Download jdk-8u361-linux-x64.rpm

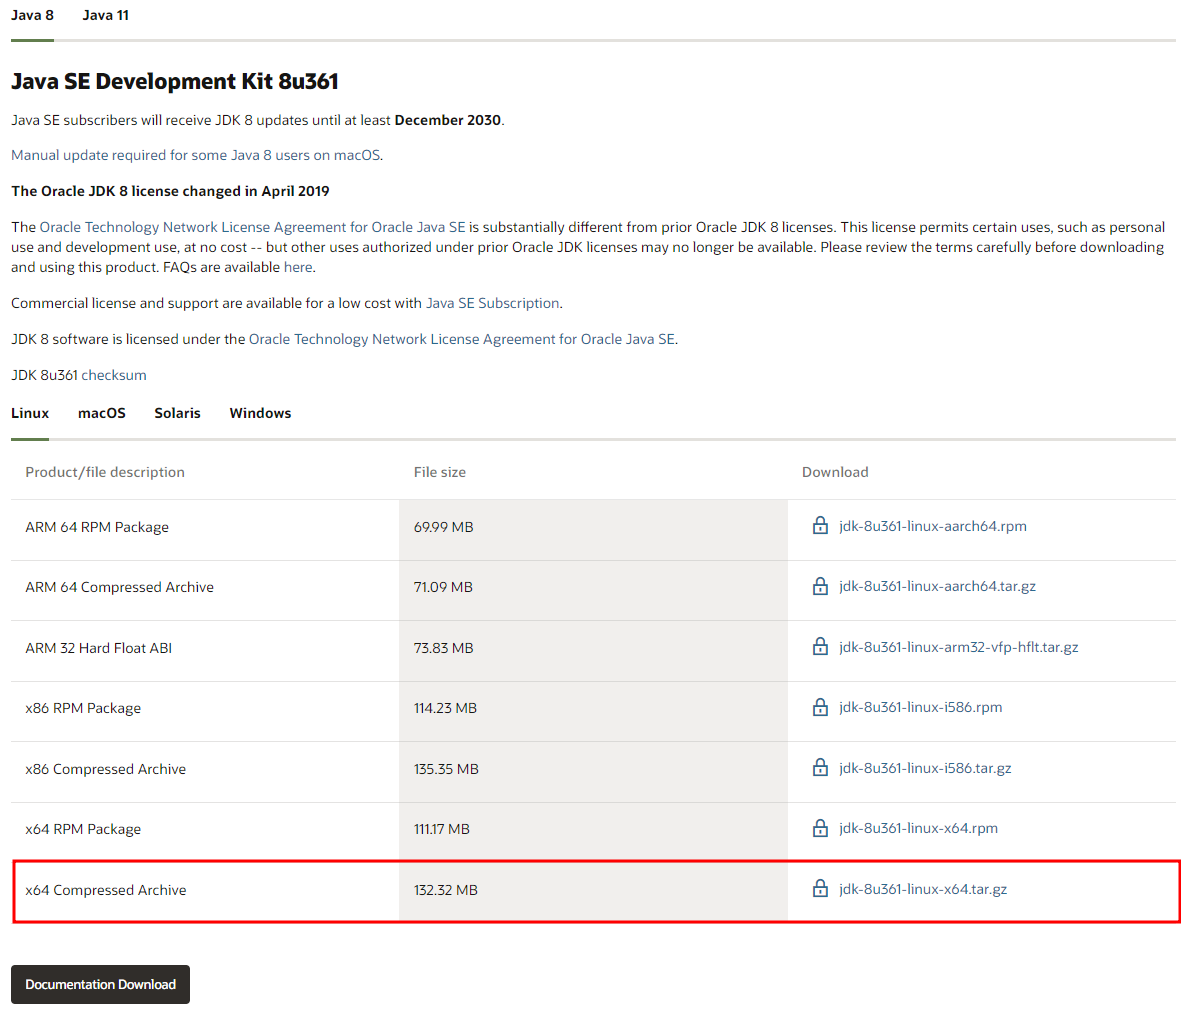[918, 828]
